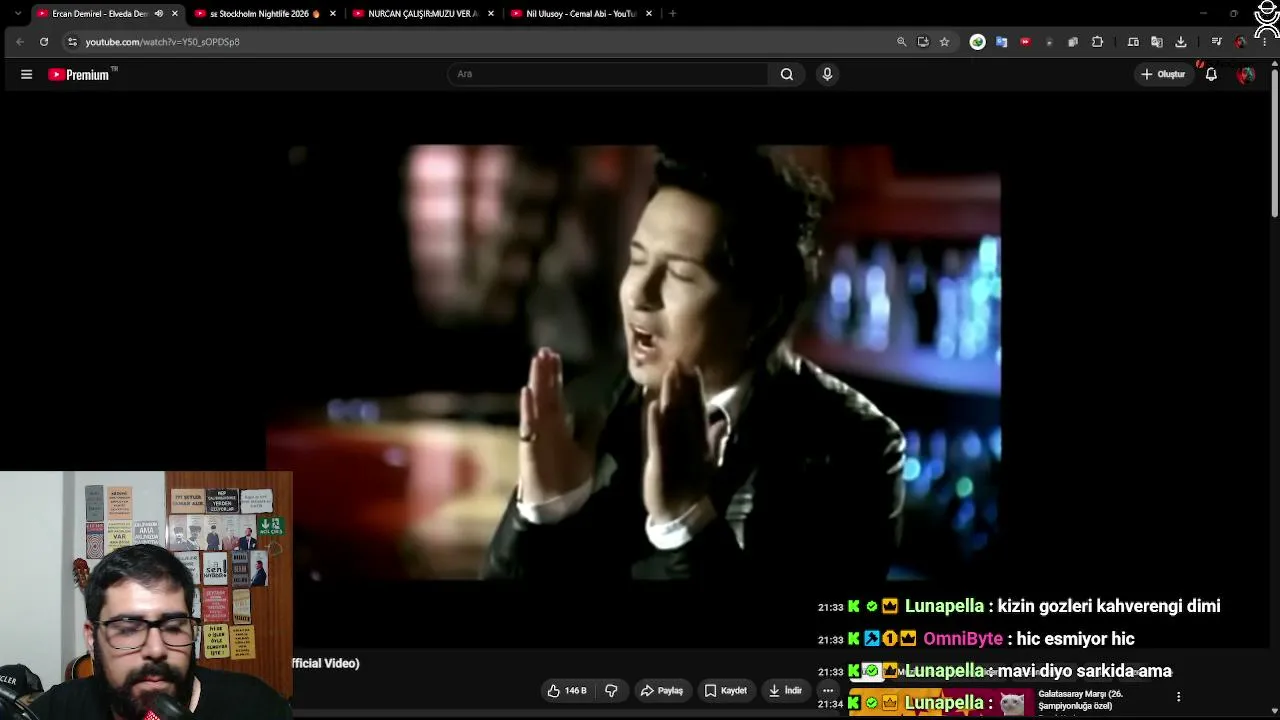Open a new browser tab
The image size is (1280, 720).
pos(672,14)
